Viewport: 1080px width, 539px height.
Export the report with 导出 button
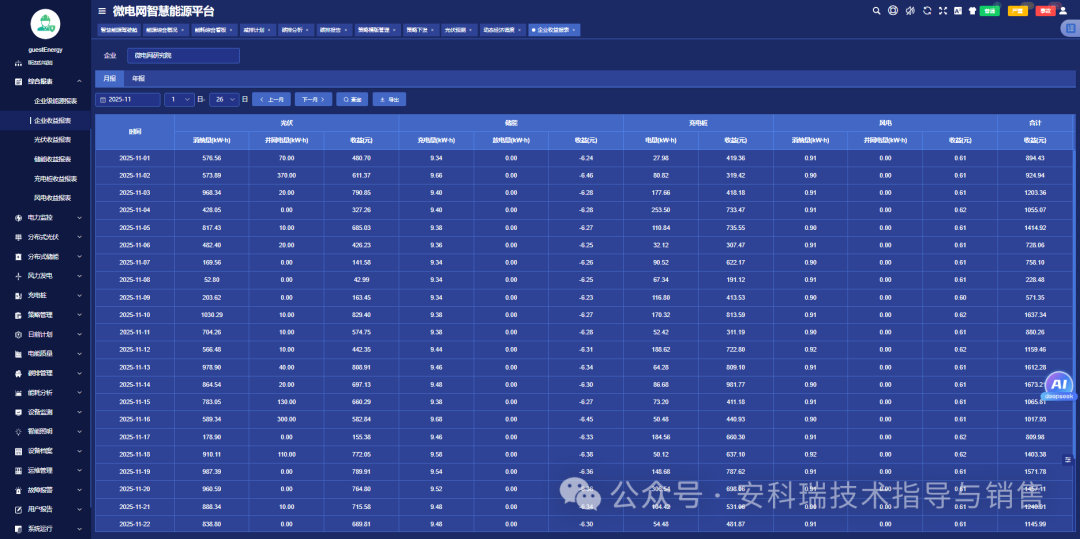389,100
